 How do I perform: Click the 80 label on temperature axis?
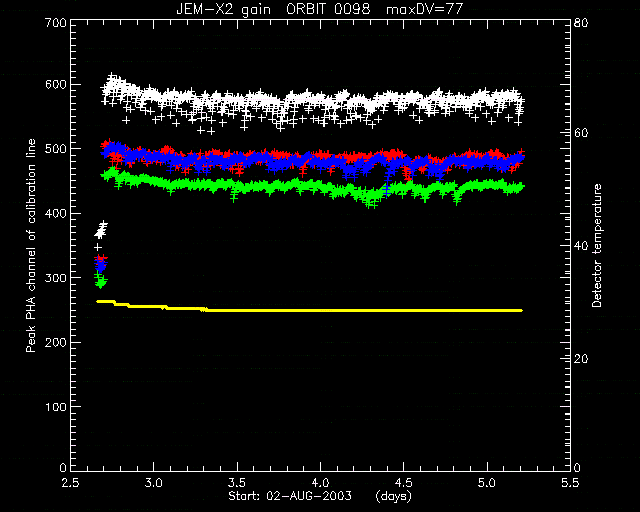(x=581, y=22)
